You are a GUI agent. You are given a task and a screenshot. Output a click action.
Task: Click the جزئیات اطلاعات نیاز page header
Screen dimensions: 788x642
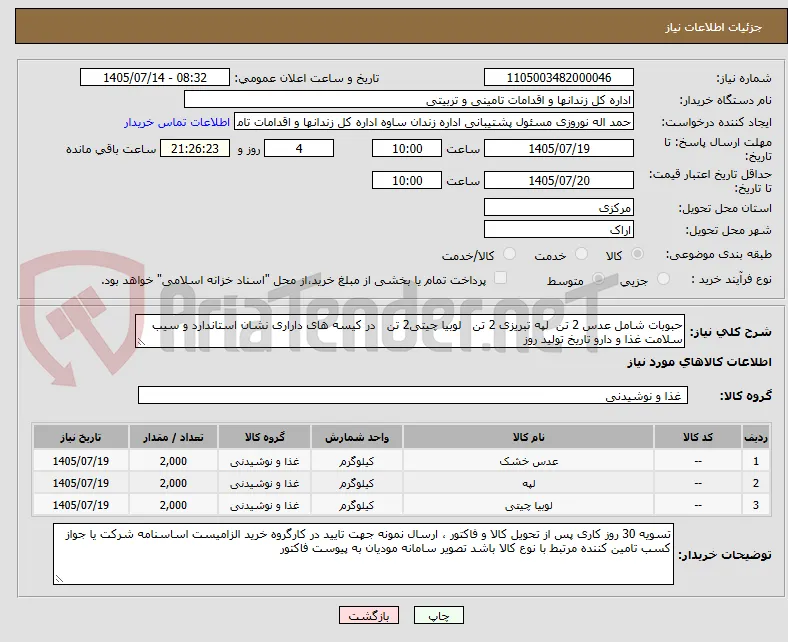pos(714,27)
